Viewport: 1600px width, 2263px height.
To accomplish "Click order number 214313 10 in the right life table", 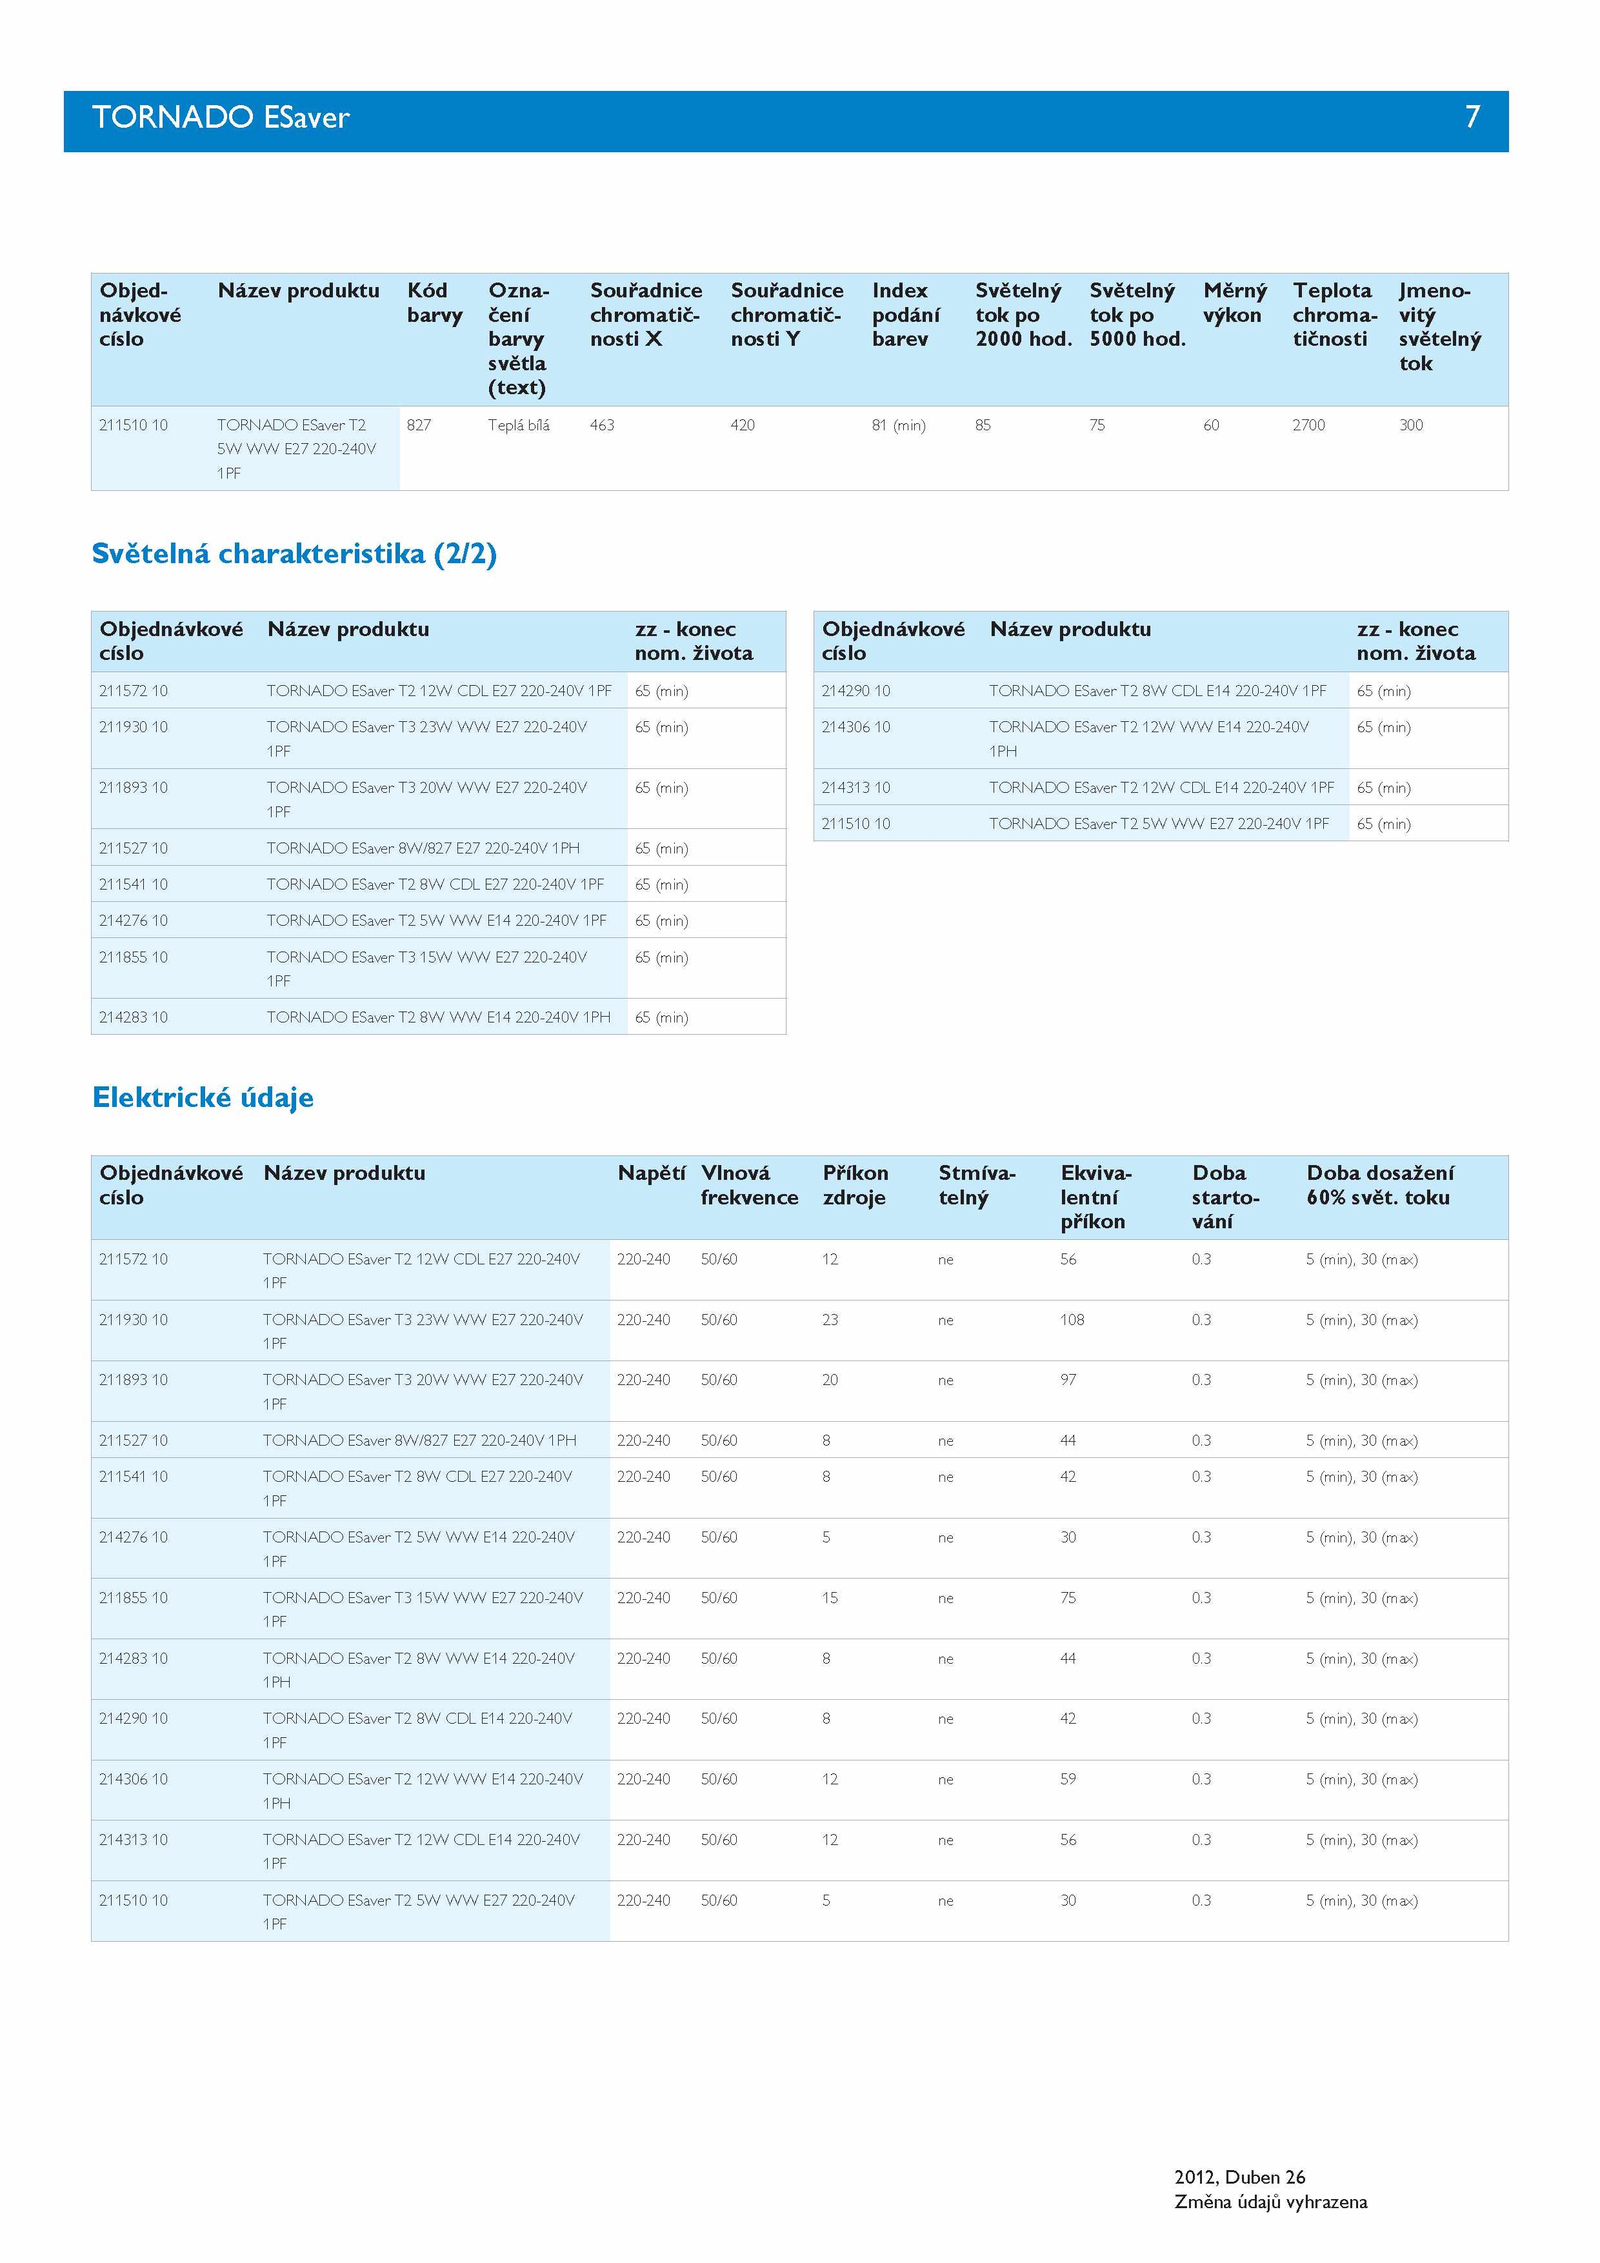I will 856,788.
